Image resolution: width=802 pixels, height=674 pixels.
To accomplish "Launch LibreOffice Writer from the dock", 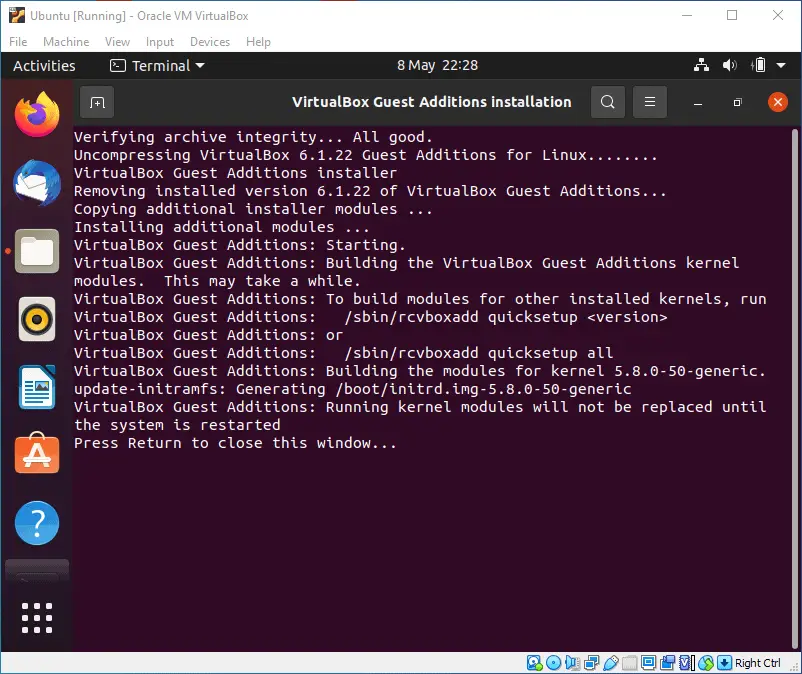I will point(37,387).
